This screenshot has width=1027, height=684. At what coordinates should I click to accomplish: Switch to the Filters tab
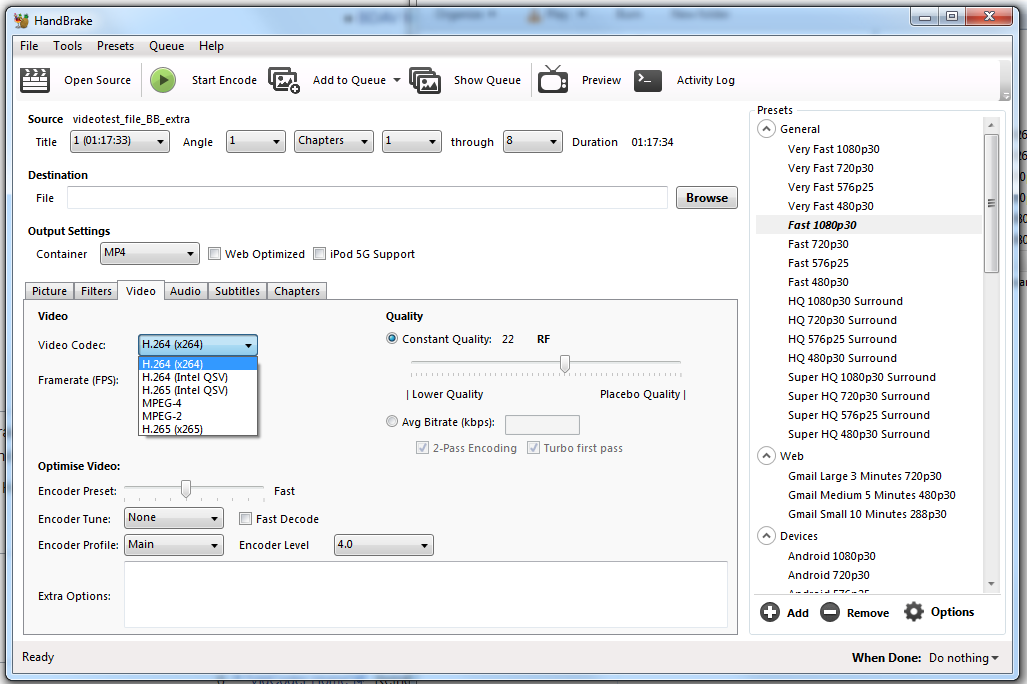tap(96, 290)
